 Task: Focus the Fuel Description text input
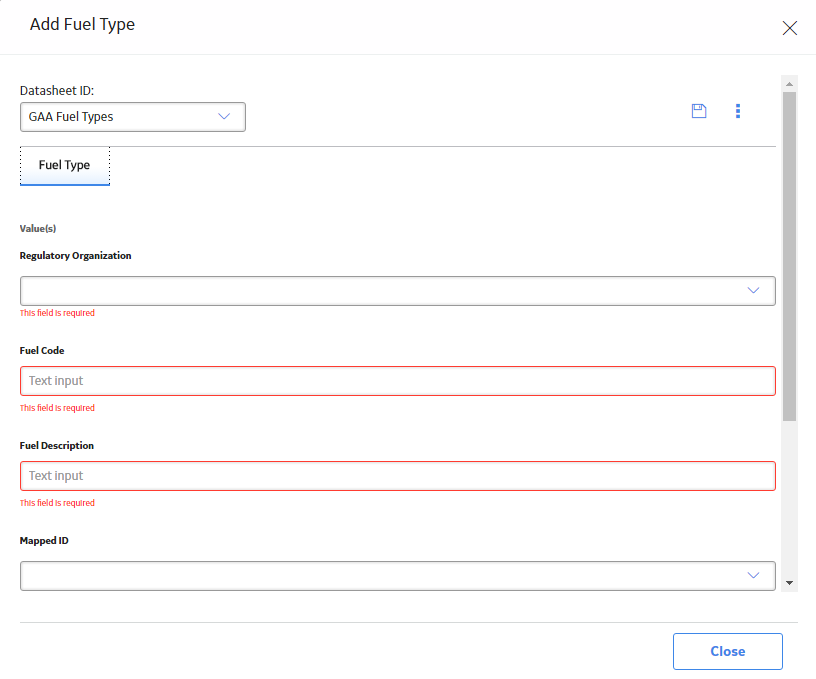tap(398, 476)
